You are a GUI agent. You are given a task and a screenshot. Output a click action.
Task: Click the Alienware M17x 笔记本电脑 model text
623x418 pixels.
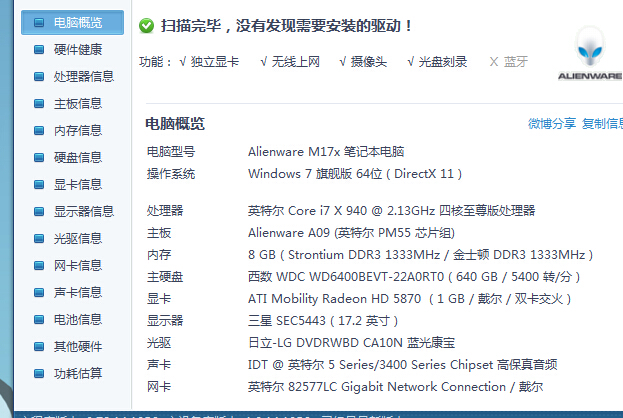(326, 152)
